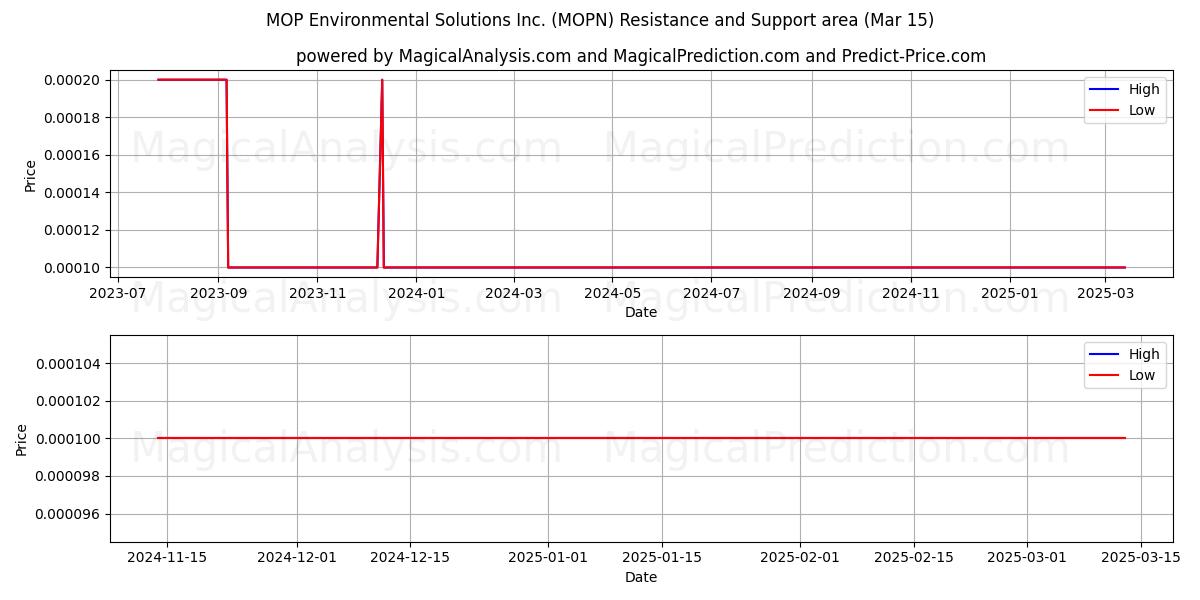Click the 2023-07 date tick label

point(119,293)
